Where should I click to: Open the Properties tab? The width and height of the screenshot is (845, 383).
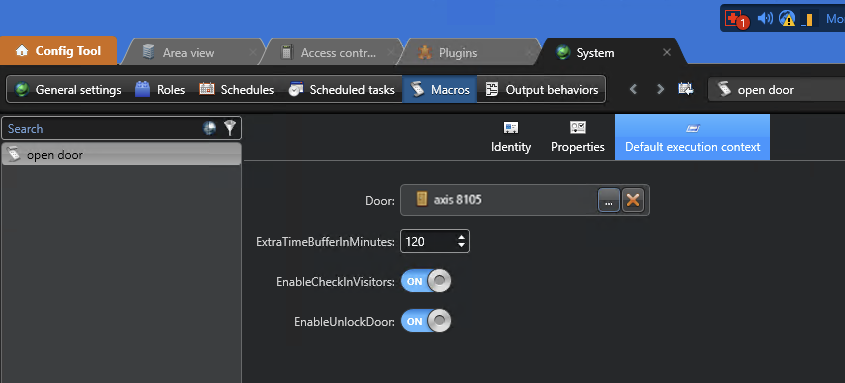tap(578, 137)
